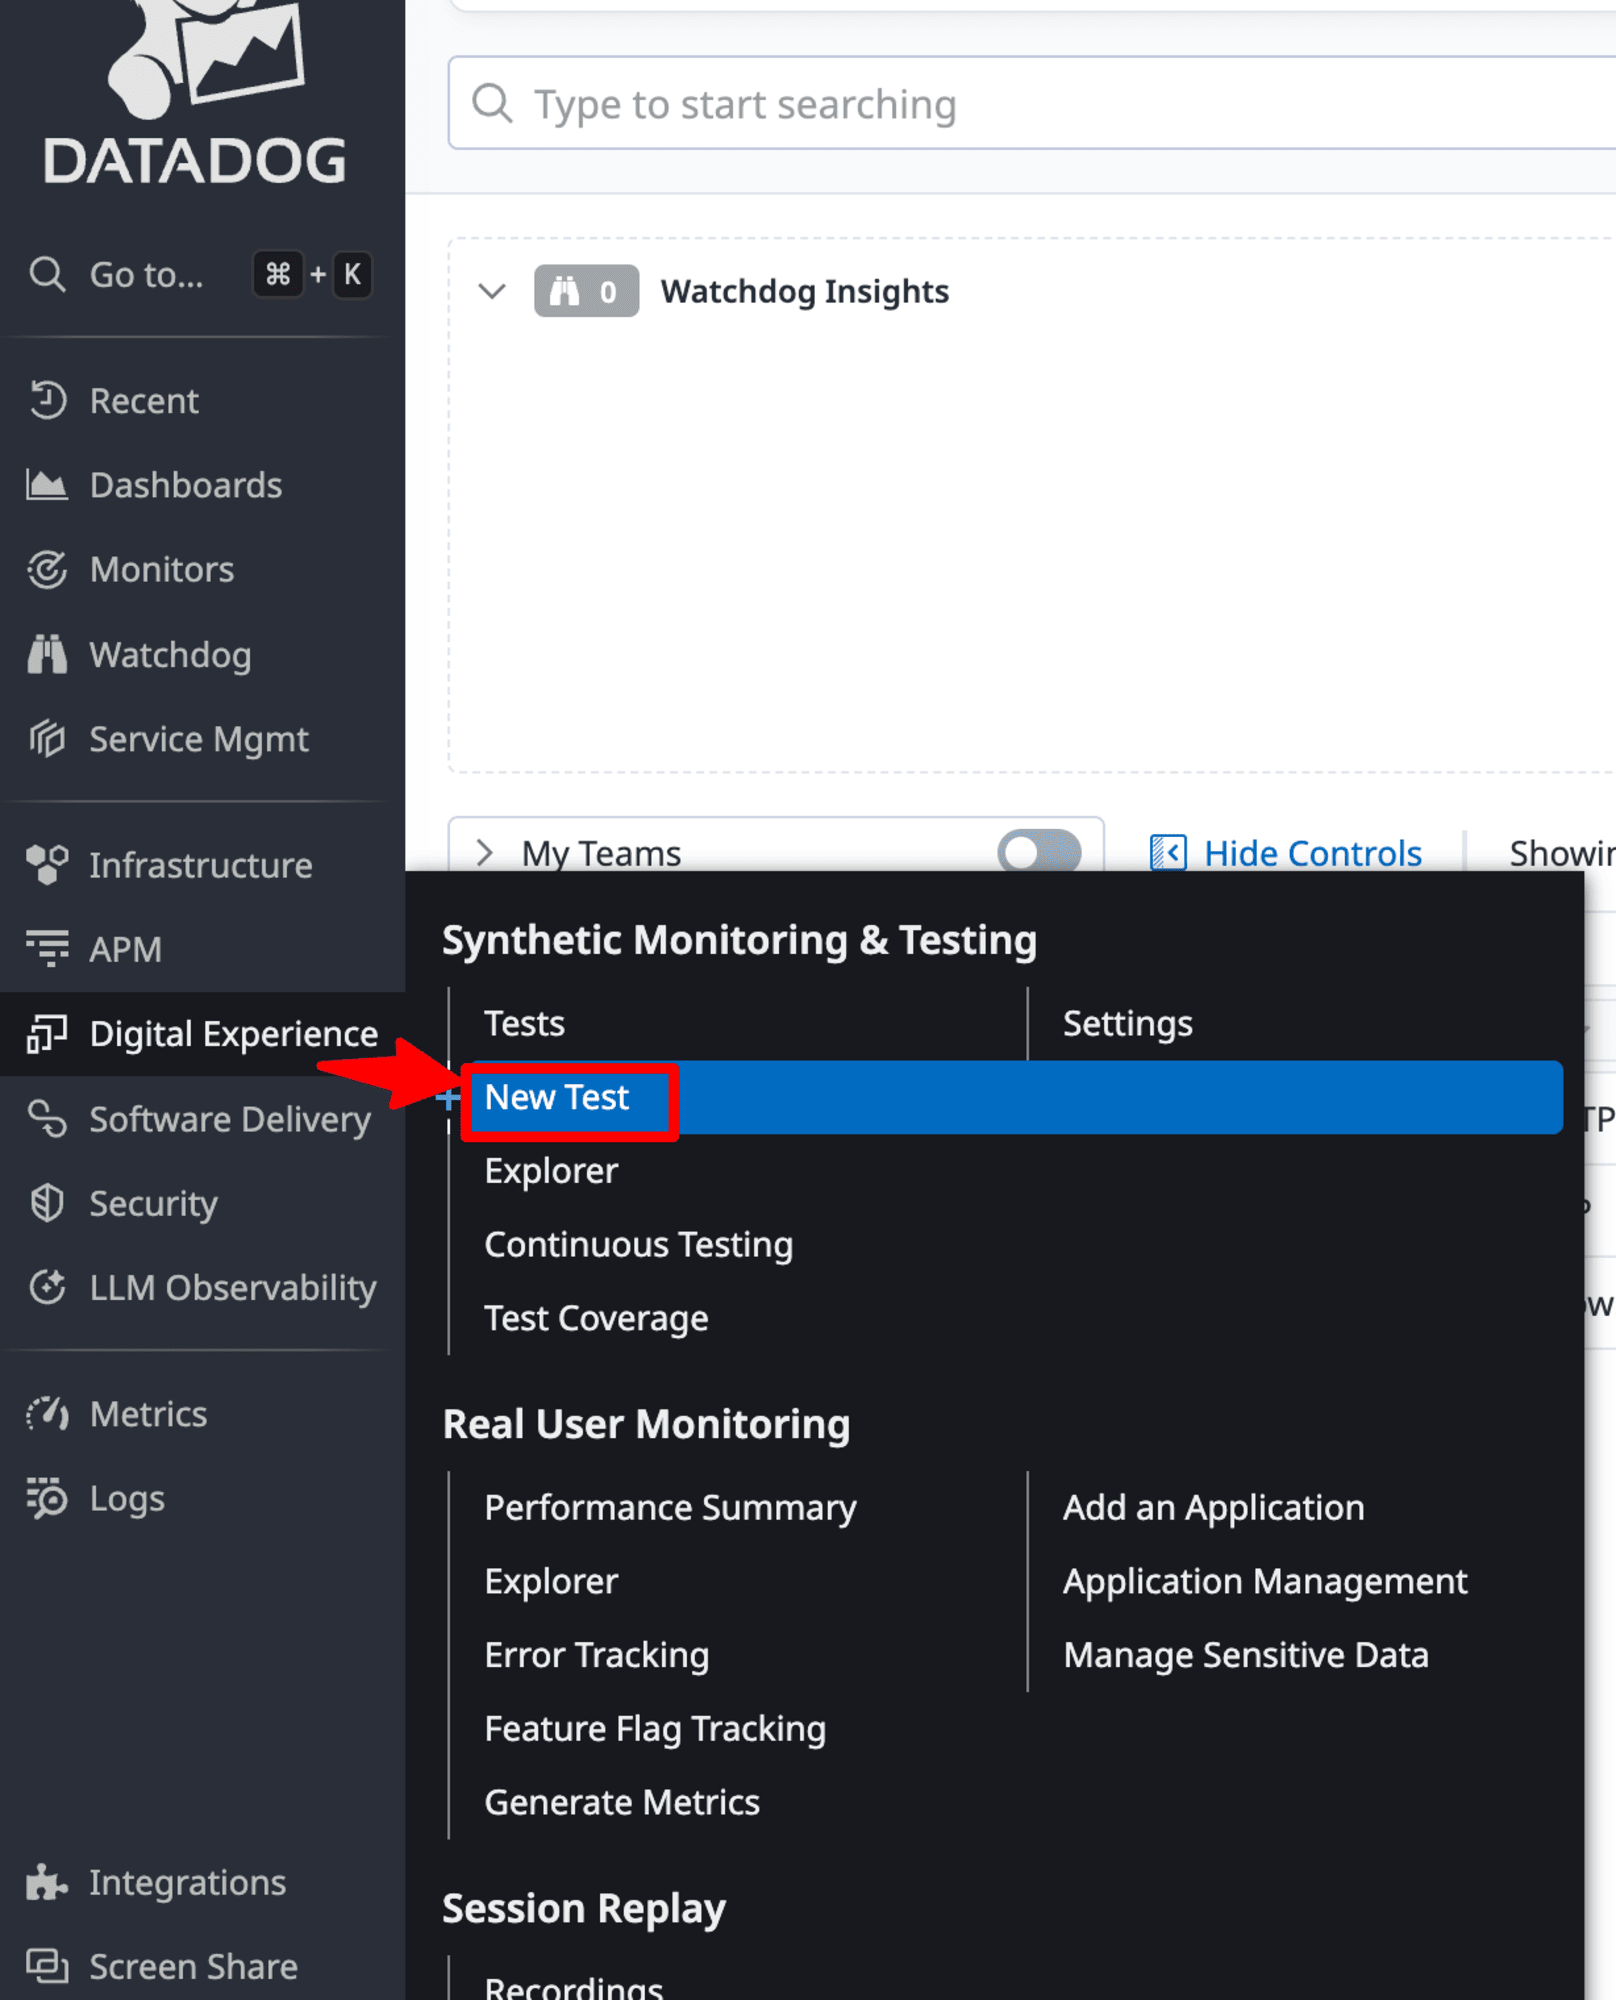Open the Watchdog sidebar entry

point(170,655)
